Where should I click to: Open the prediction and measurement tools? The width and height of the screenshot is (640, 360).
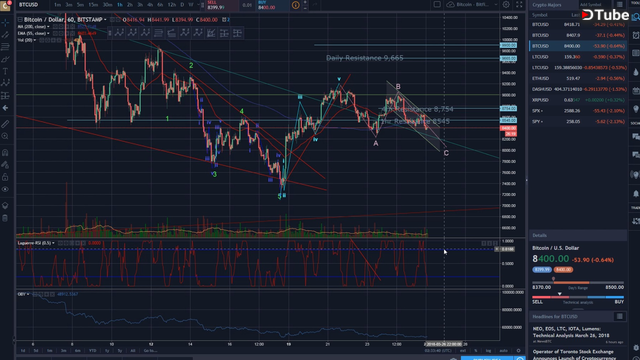(5, 96)
